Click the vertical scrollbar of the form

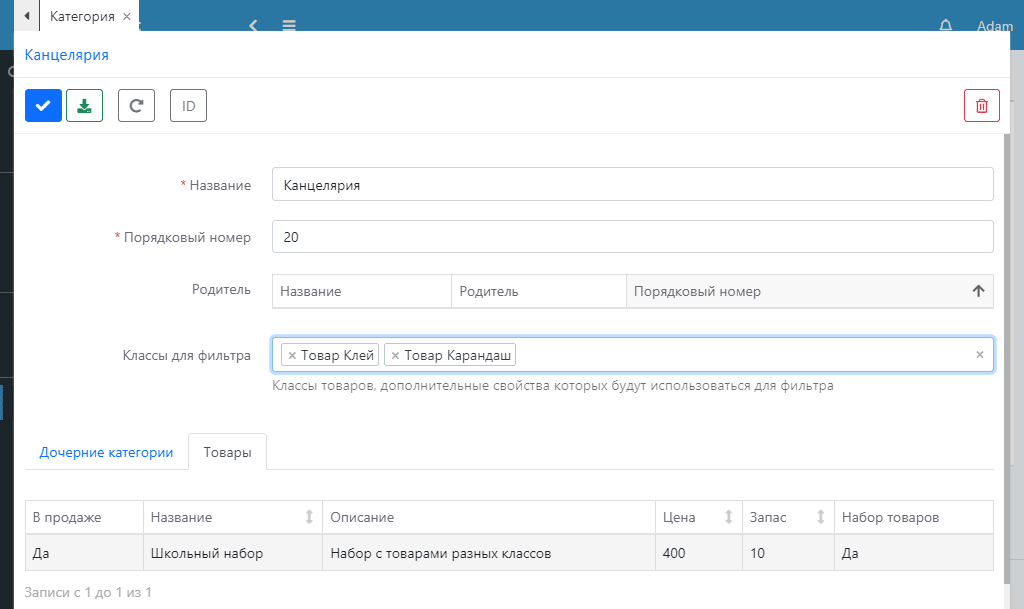(x=1006, y=359)
